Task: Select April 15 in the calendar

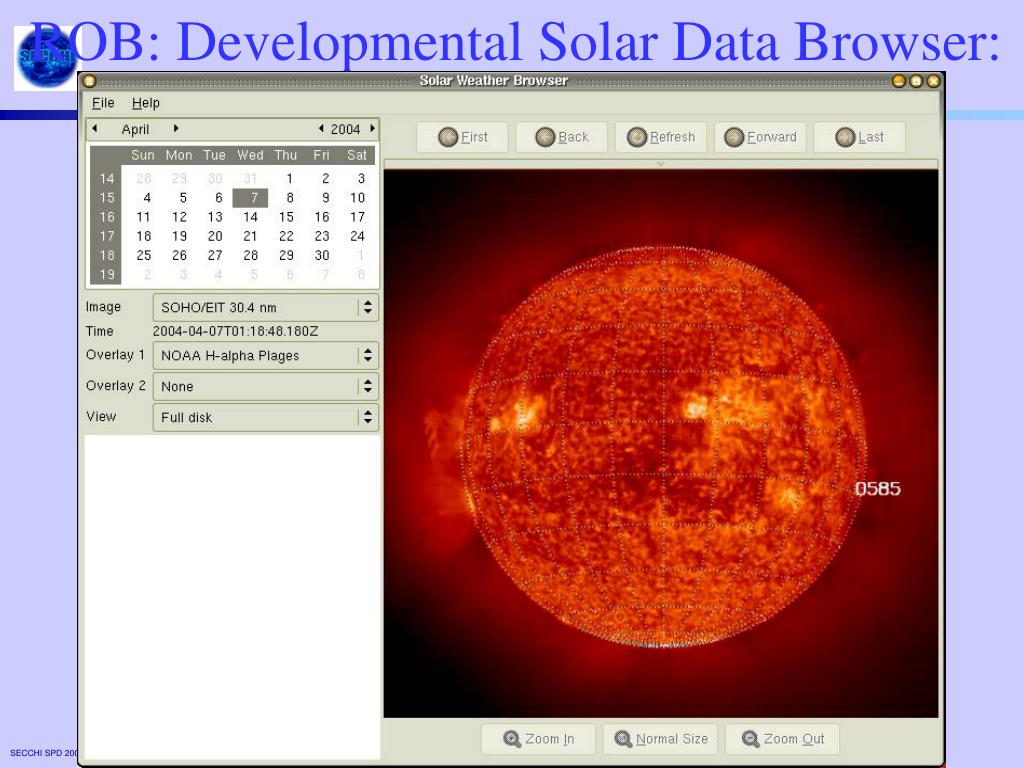Action: pyautogui.click(x=286, y=217)
